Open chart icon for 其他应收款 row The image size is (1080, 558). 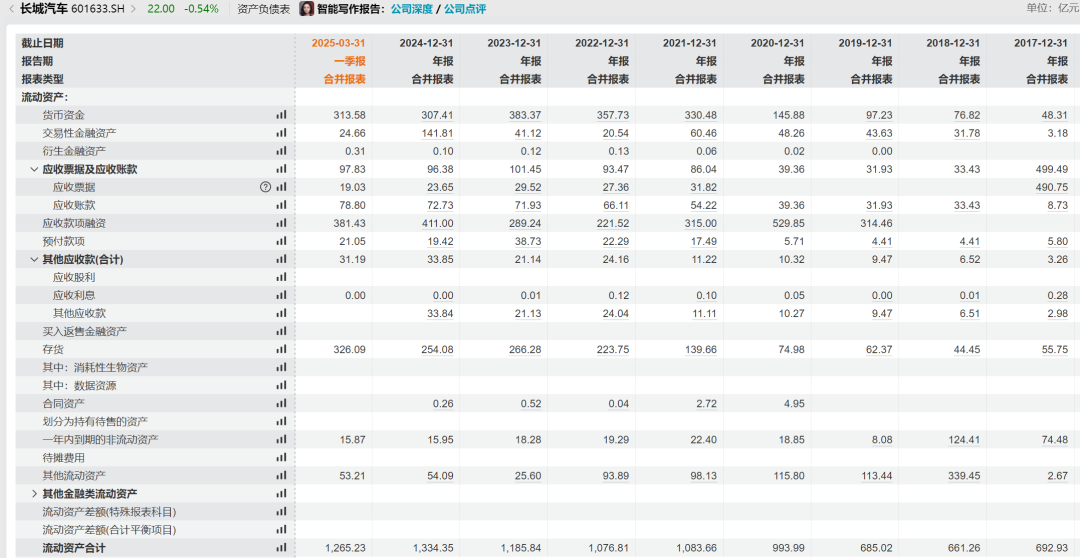(281, 313)
